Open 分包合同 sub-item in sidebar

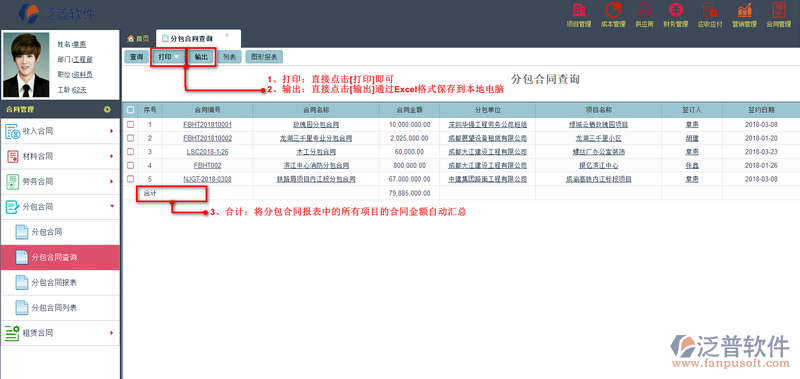tap(47, 232)
